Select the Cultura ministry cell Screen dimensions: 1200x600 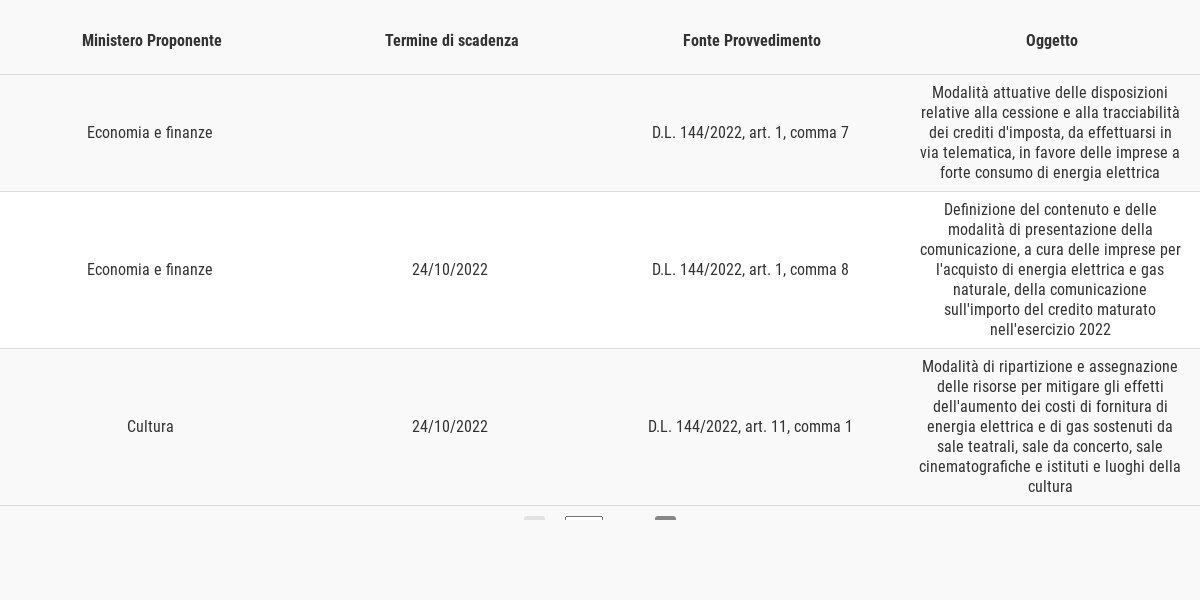pyautogui.click(x=150, y=427)
